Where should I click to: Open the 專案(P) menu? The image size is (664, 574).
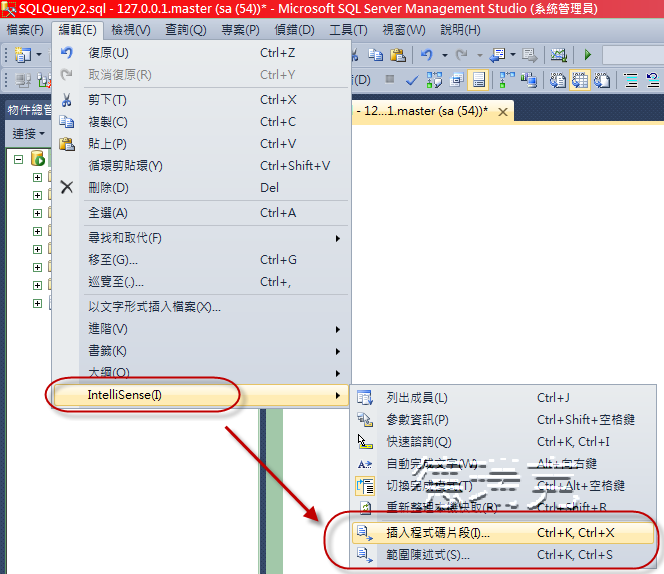pos(240,30)
